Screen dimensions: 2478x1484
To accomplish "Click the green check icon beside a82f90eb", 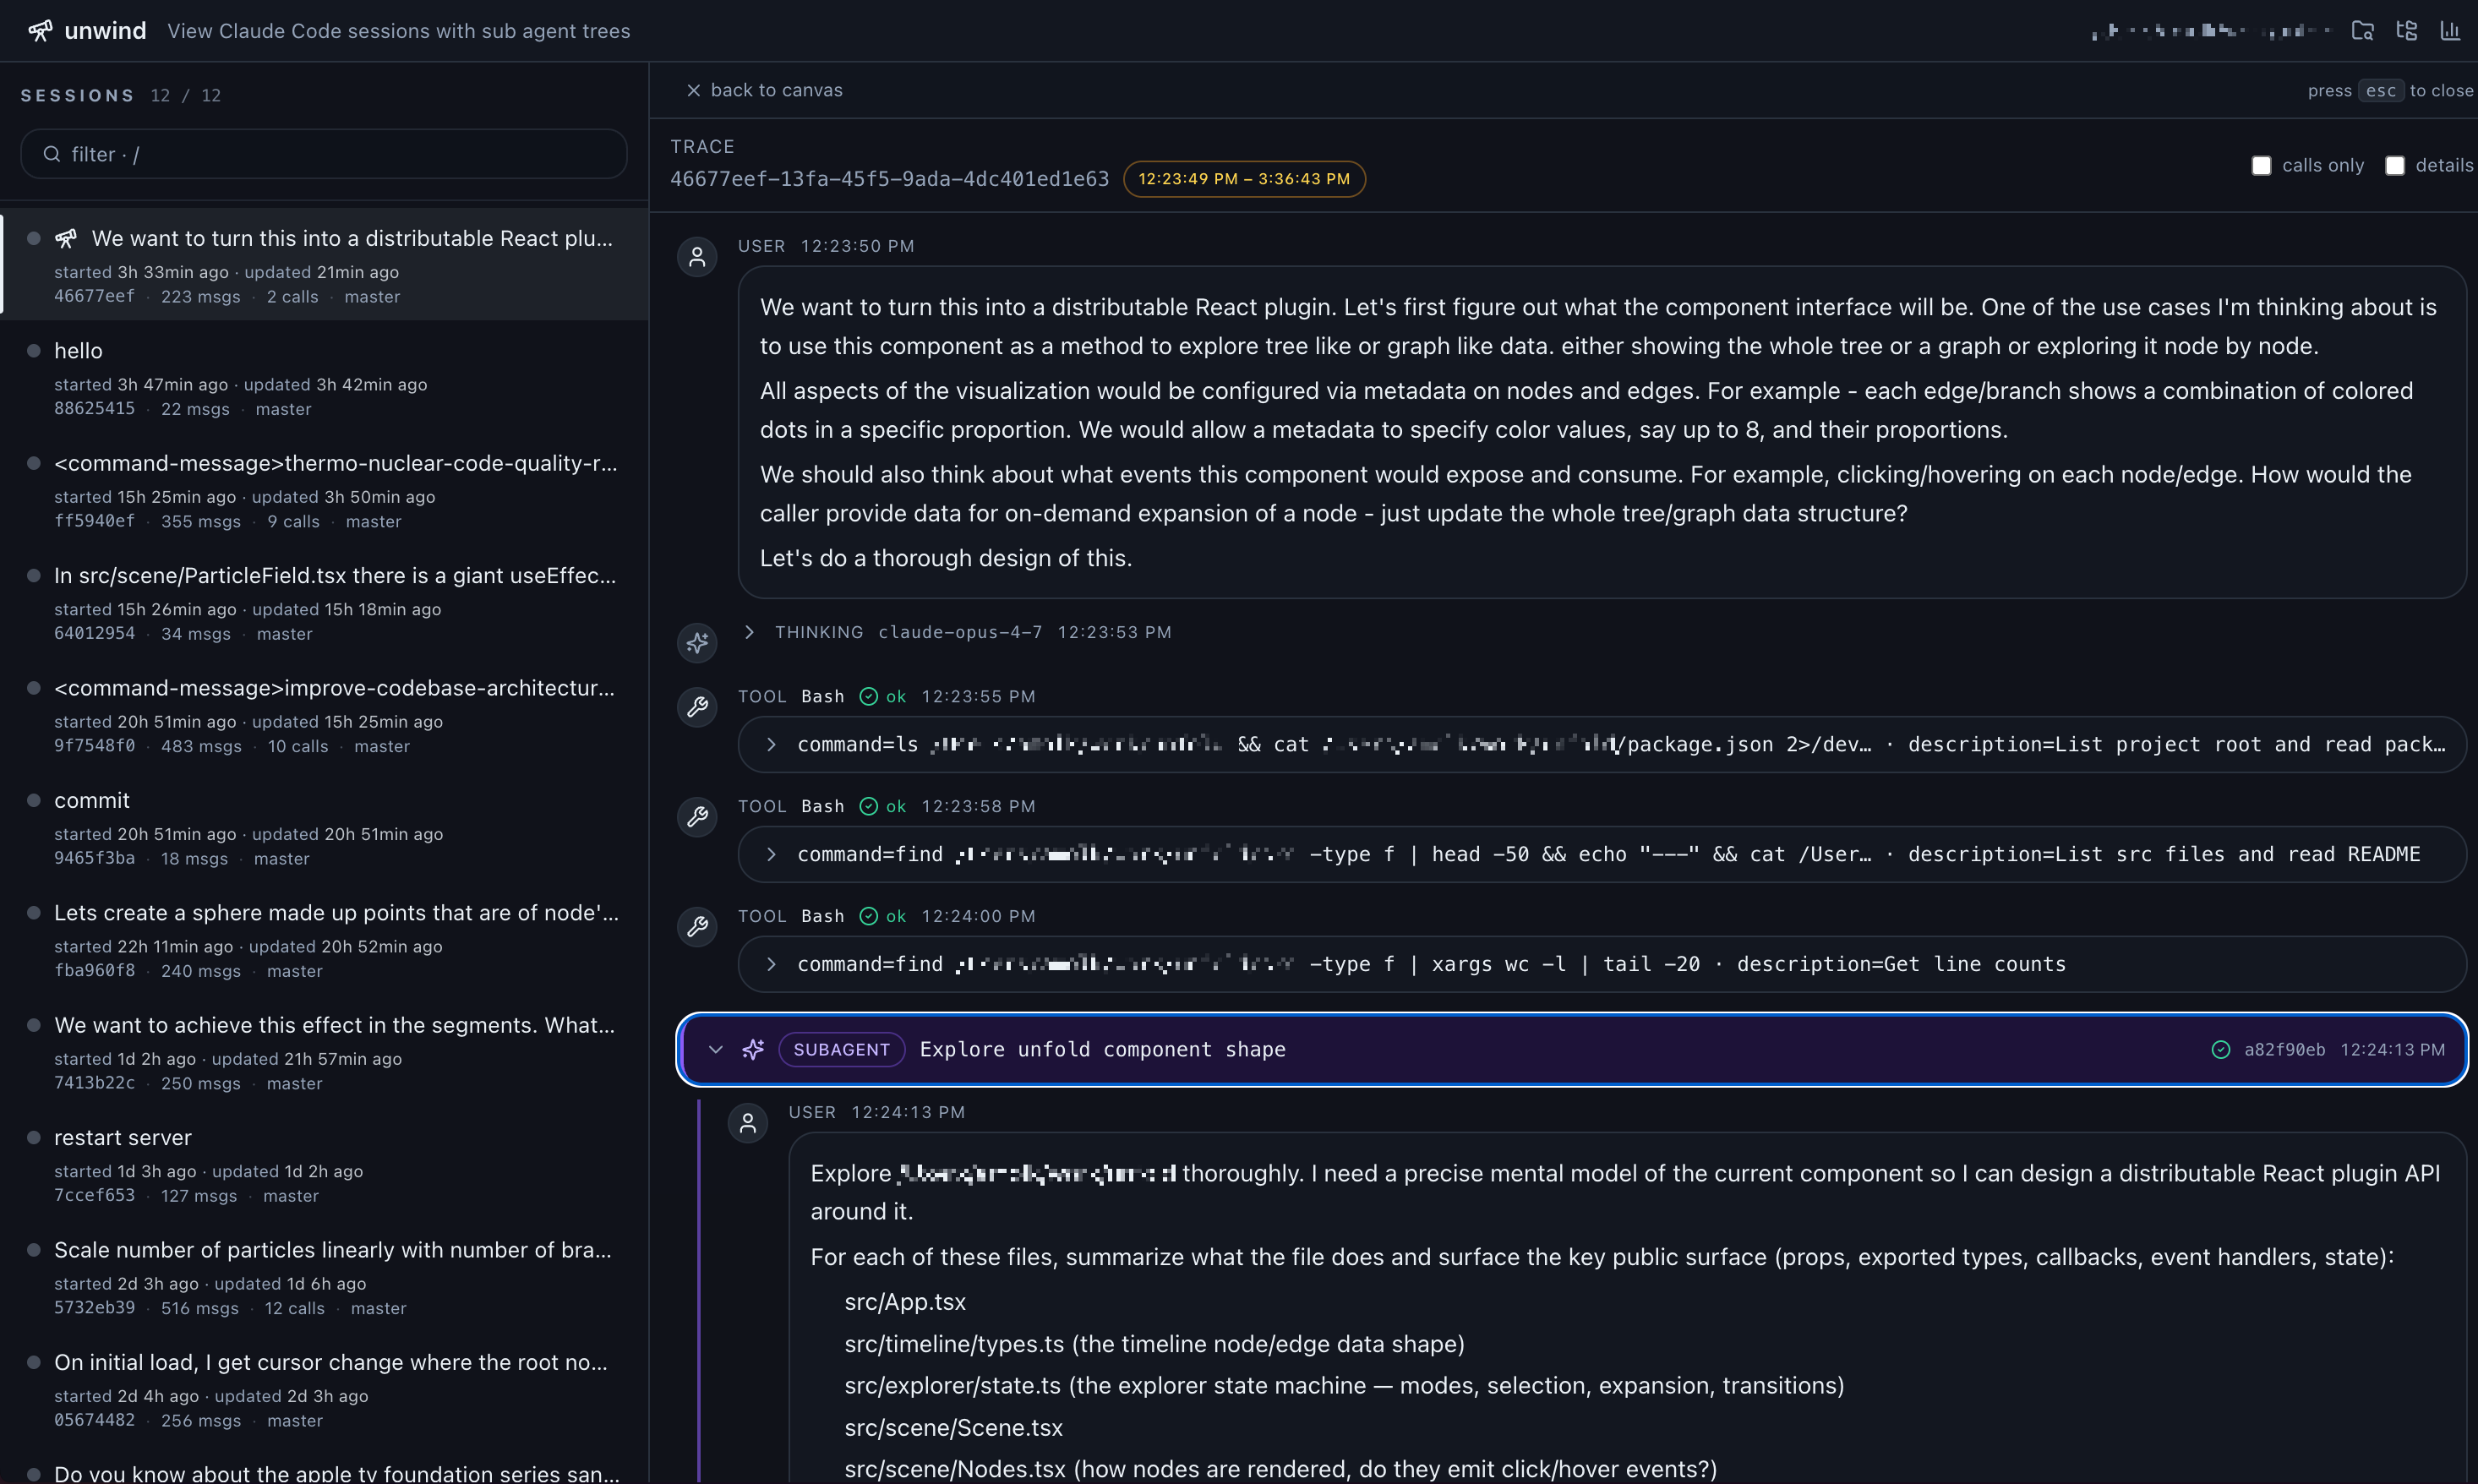I will (2220, 1049).
